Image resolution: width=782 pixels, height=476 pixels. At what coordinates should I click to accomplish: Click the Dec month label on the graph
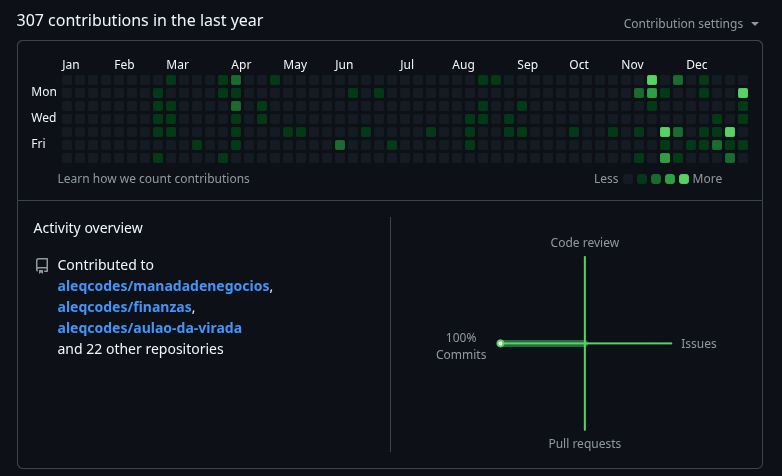pyautogui.click(x=696, y=65)
